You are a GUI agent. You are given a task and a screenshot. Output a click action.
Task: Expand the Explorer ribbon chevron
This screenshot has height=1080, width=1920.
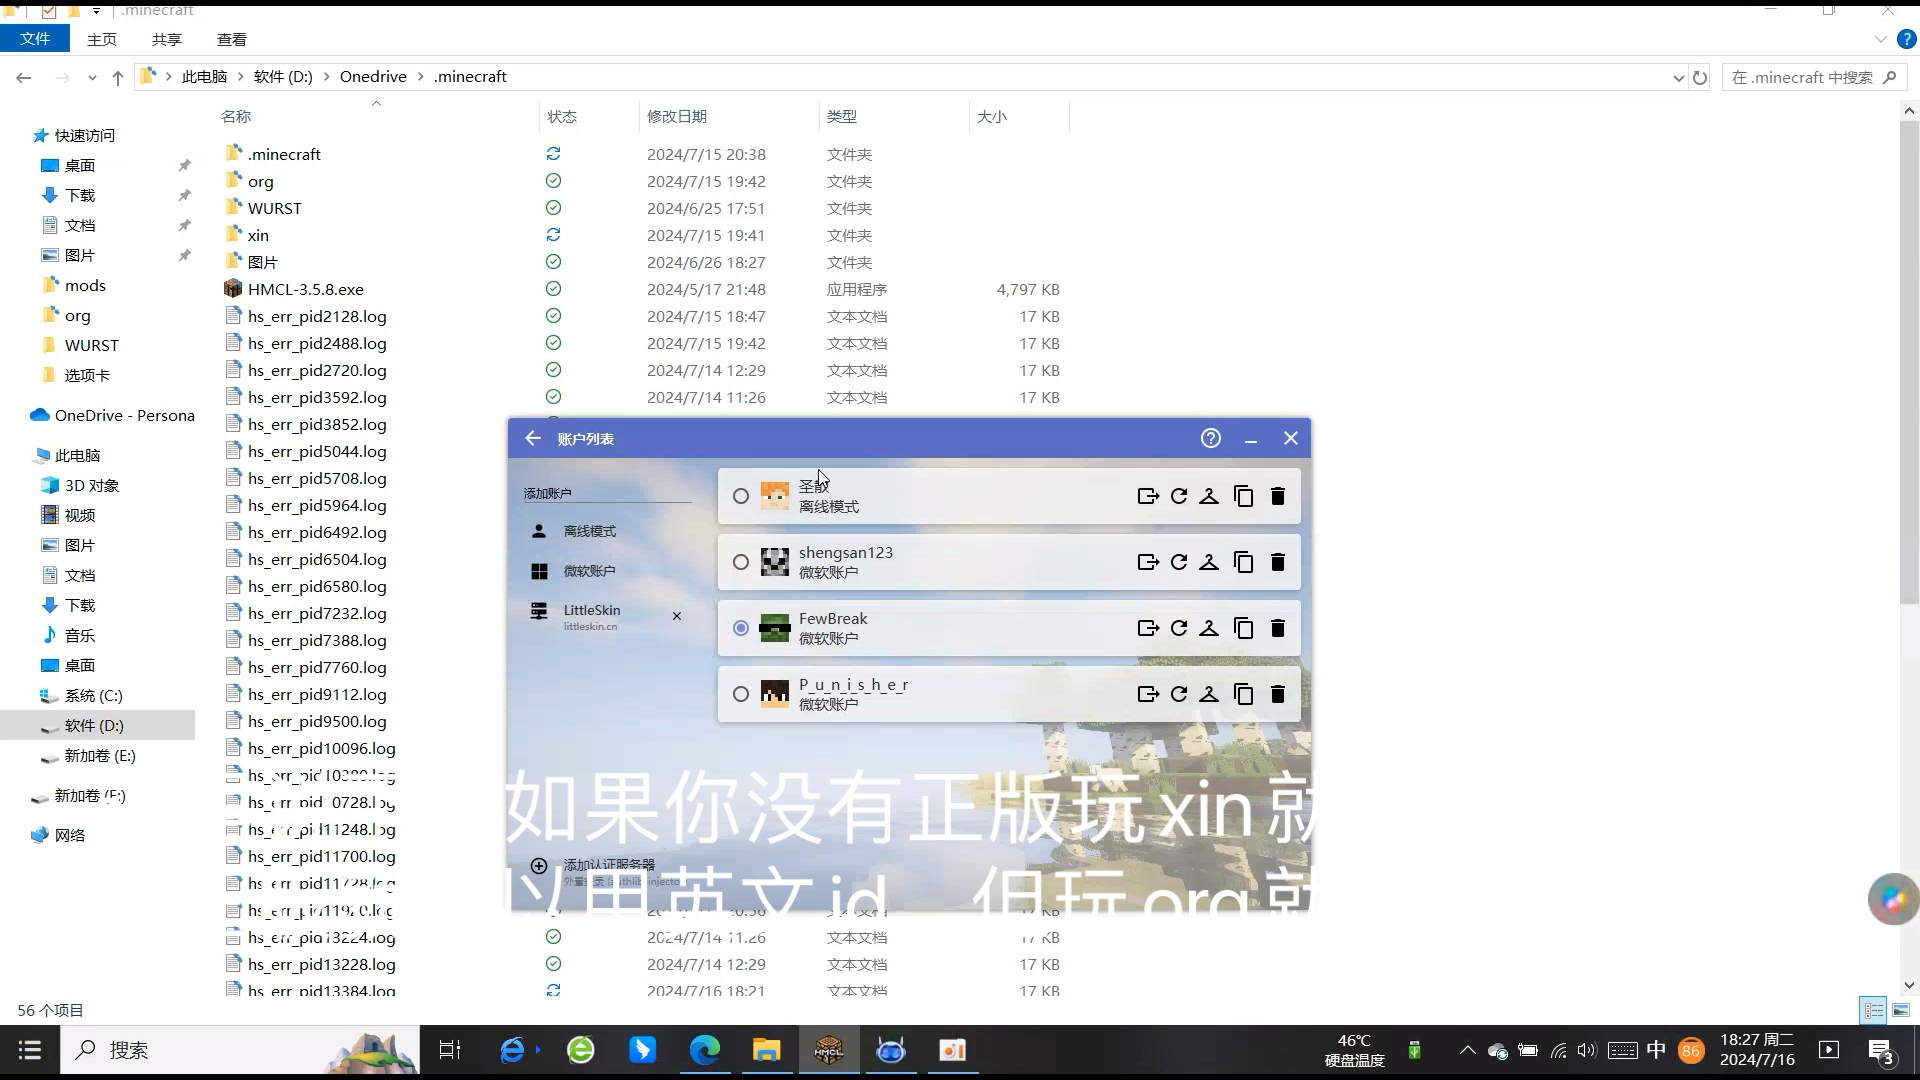[1880, 39]
